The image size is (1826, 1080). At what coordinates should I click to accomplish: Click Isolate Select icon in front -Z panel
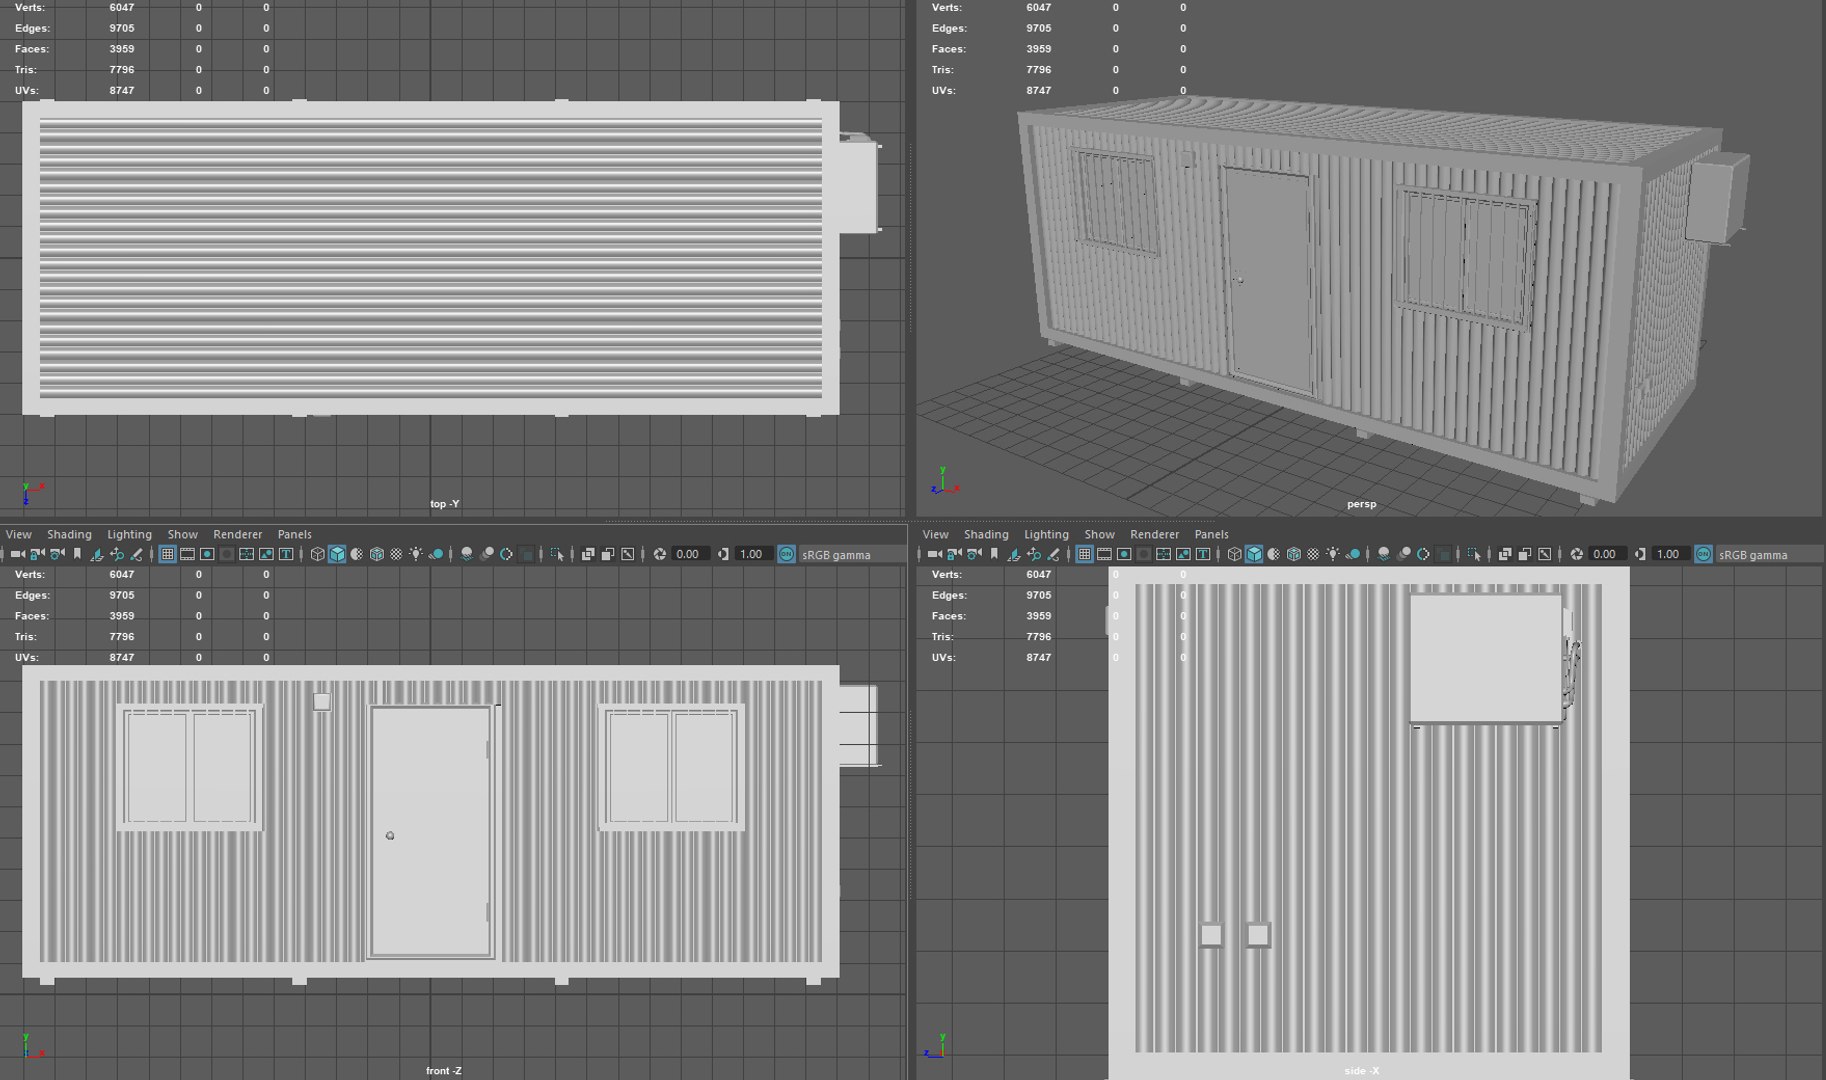(x=557, y=554)
